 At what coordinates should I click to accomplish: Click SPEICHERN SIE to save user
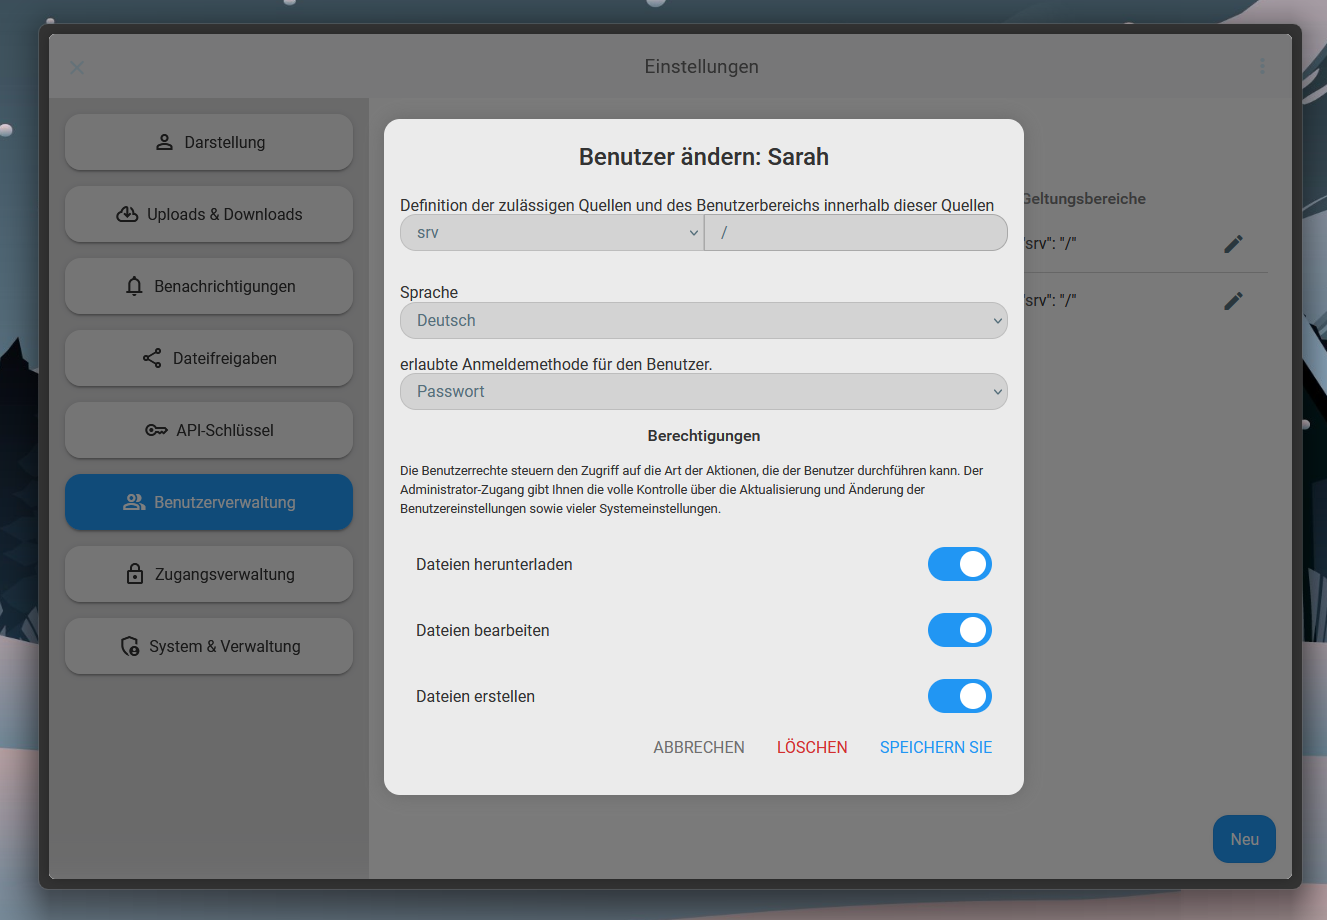935,747
